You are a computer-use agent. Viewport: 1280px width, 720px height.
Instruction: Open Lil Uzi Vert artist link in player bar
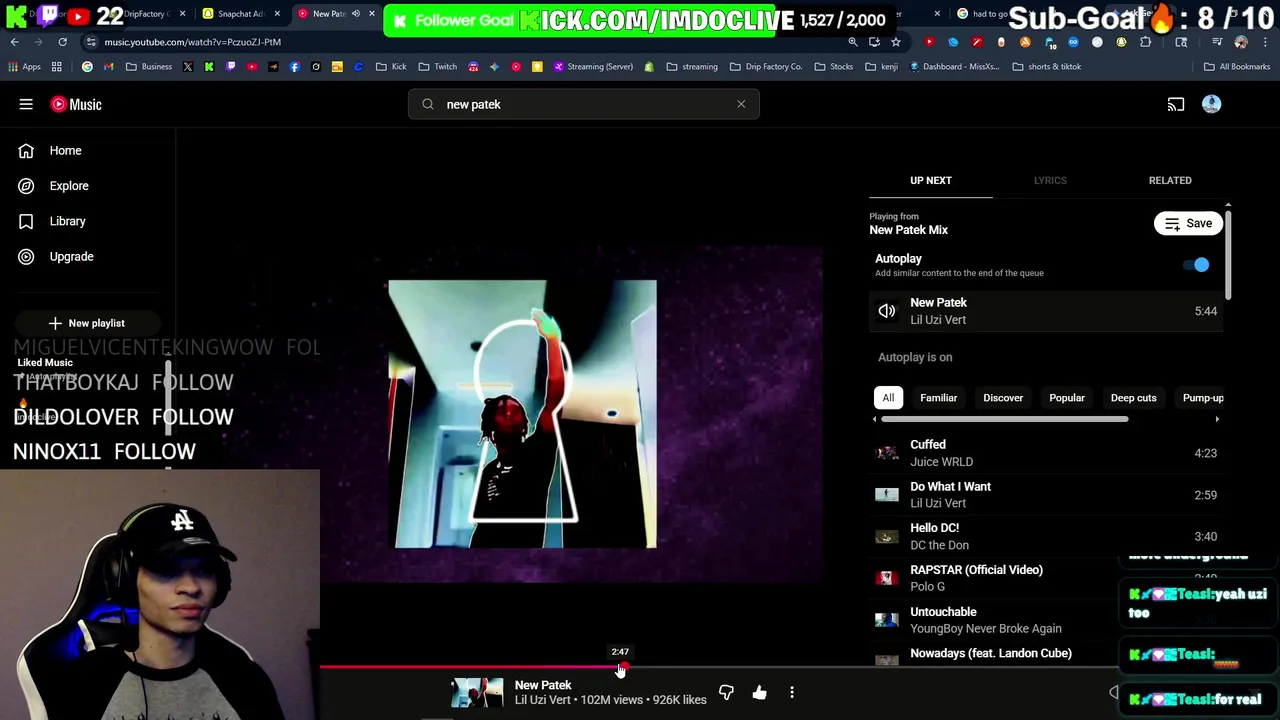tap(543, 700)
